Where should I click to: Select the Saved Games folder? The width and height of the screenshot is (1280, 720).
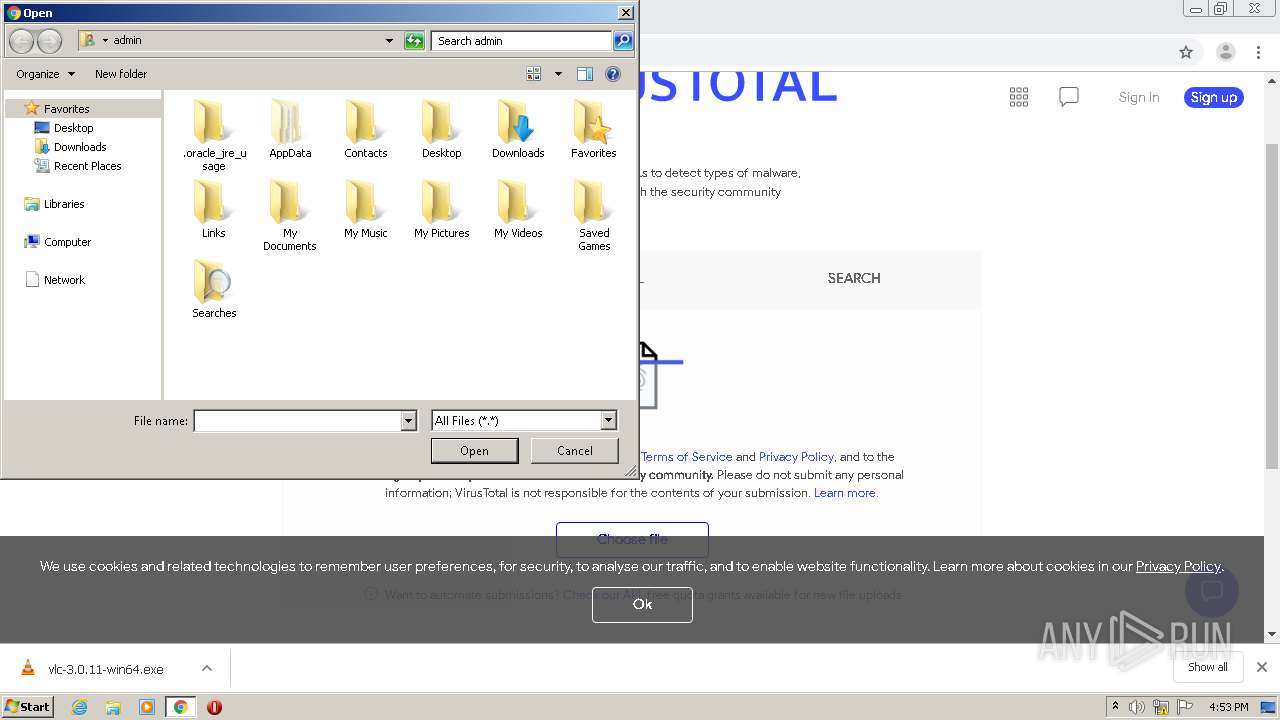594,214
